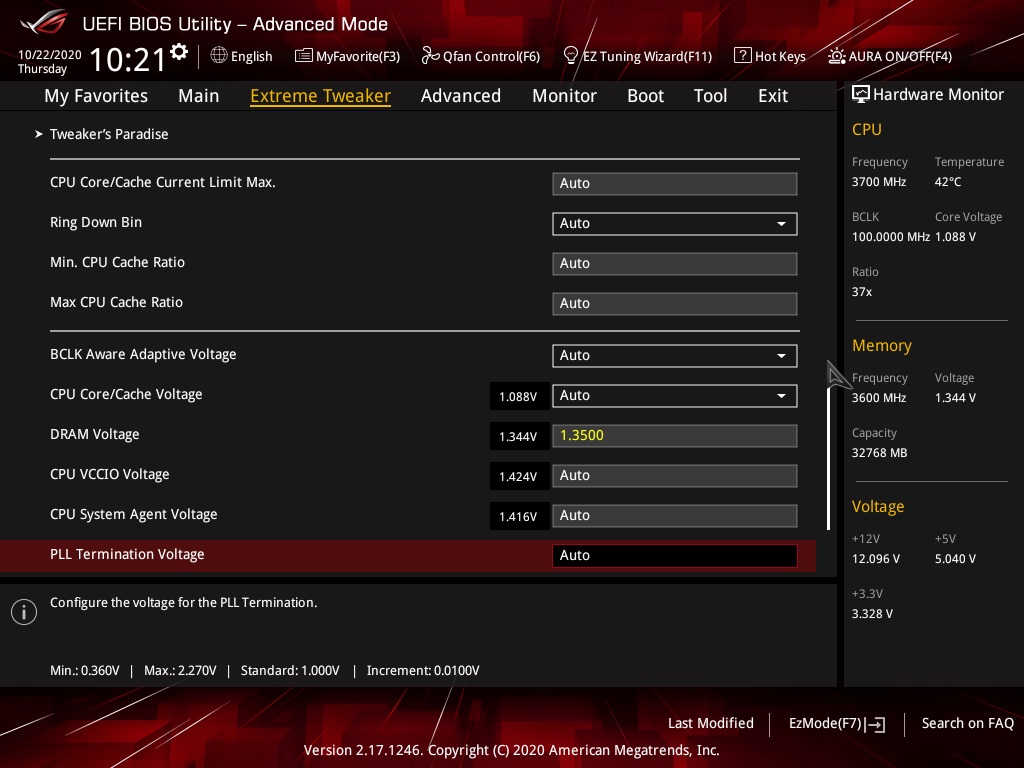Click the 10:21 clock display
Image resolution: width=1024 pixels, height=768 pixels.
tap(128, 60)
